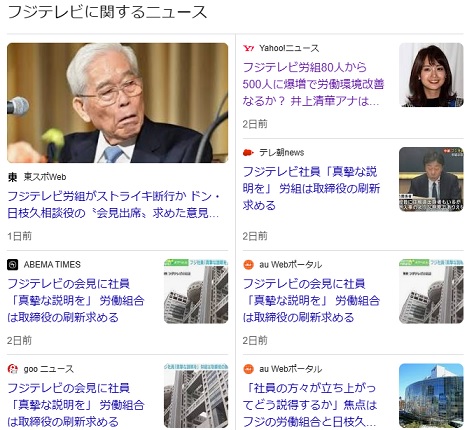Open the 「社員の方々が立ち上がって headline

310,405
